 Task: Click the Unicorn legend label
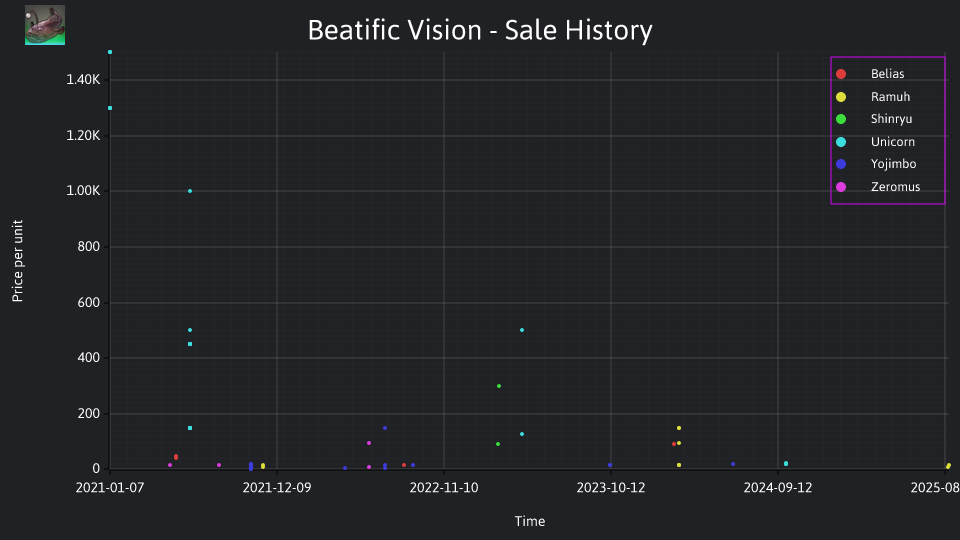pos(893,142)
